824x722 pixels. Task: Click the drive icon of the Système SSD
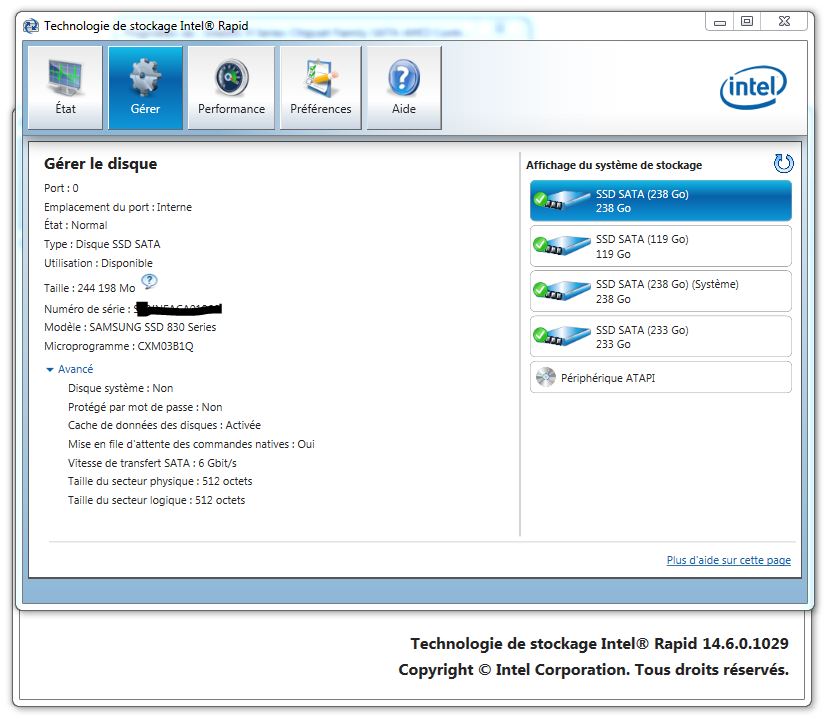point(562,291)
